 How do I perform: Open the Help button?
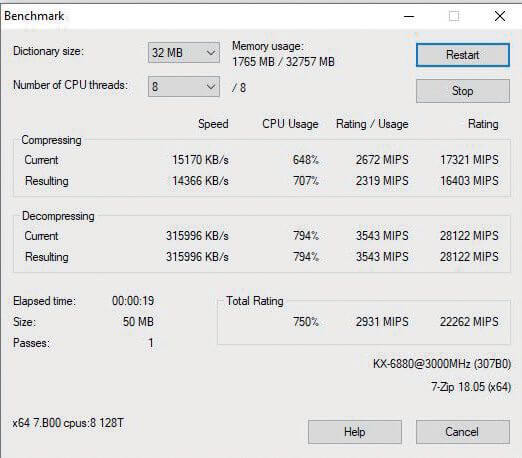(x=355, y=432)
